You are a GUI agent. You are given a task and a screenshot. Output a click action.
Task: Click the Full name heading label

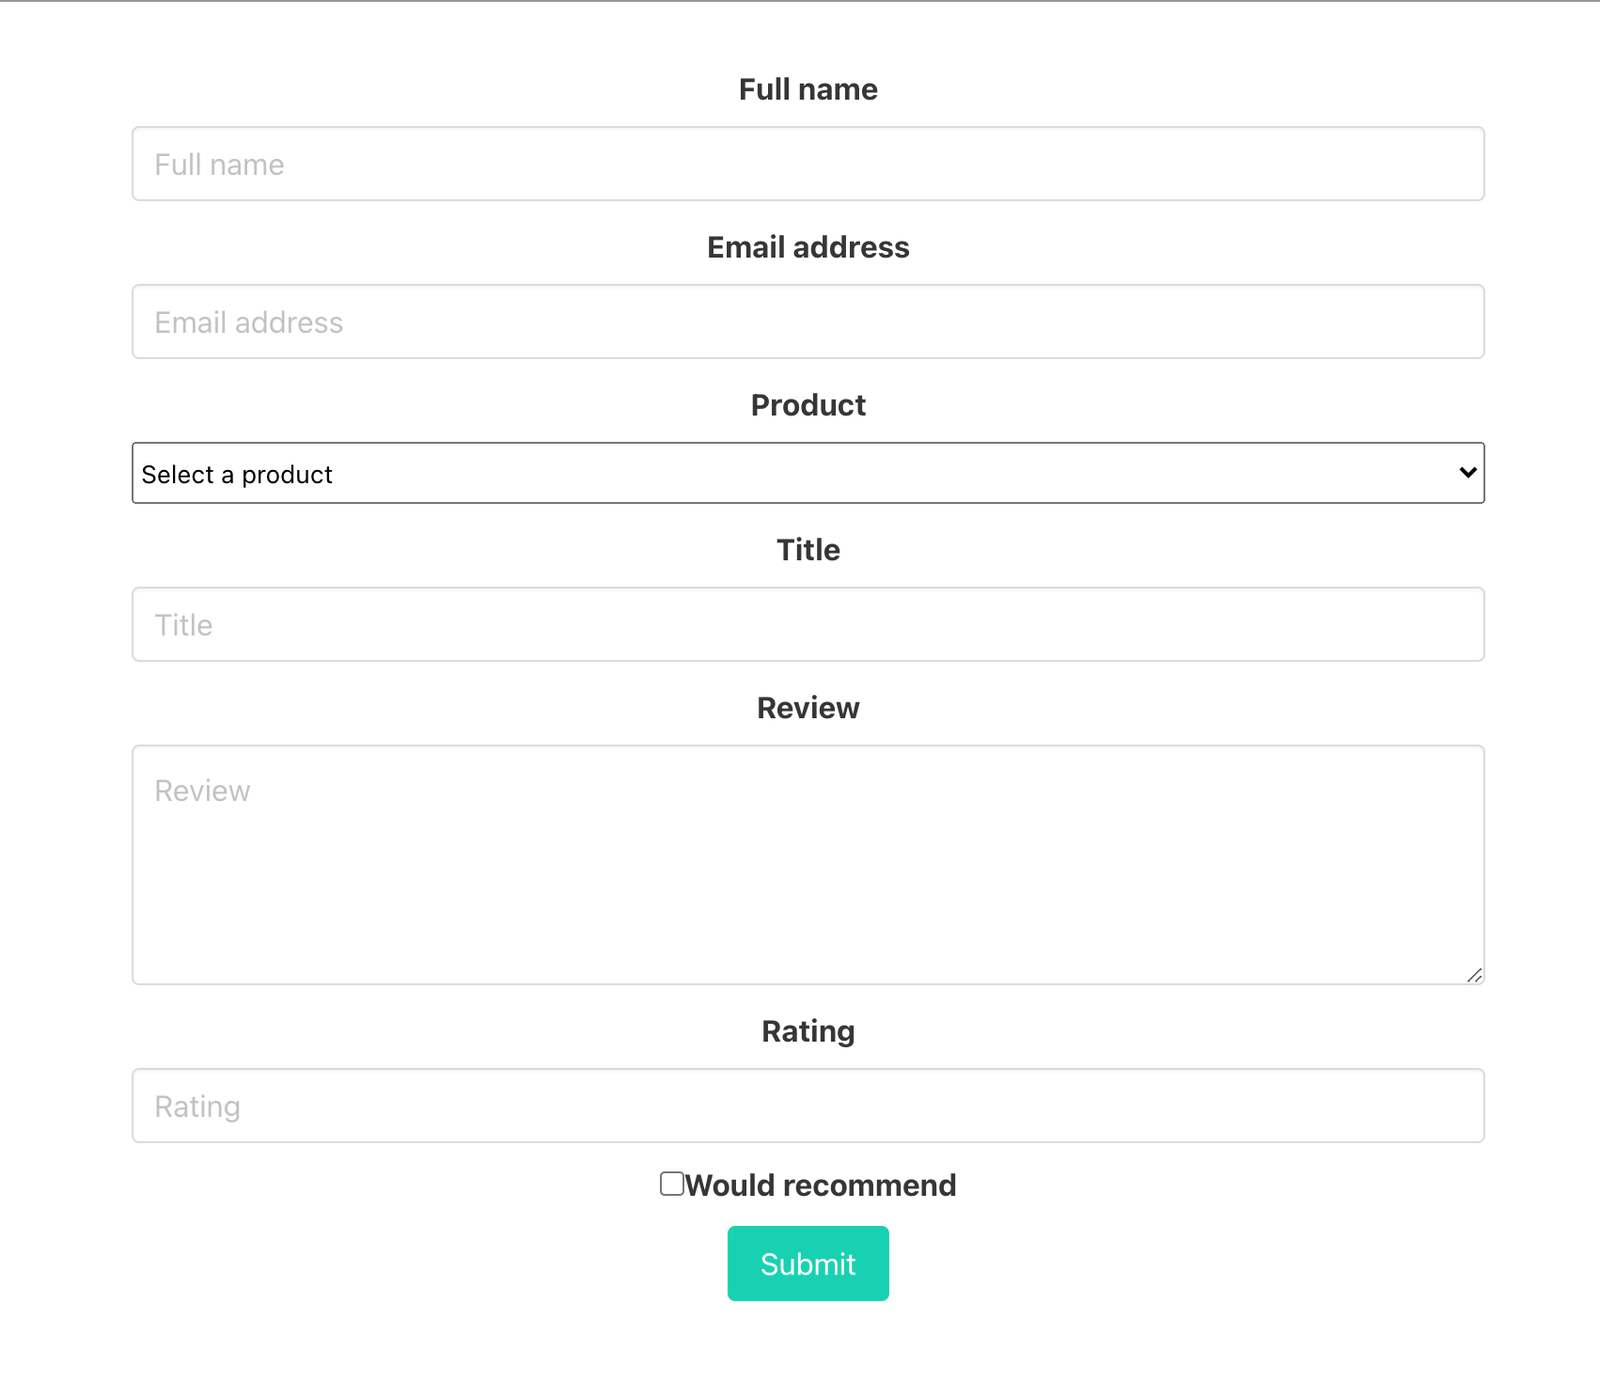click(x=807, y=89)
